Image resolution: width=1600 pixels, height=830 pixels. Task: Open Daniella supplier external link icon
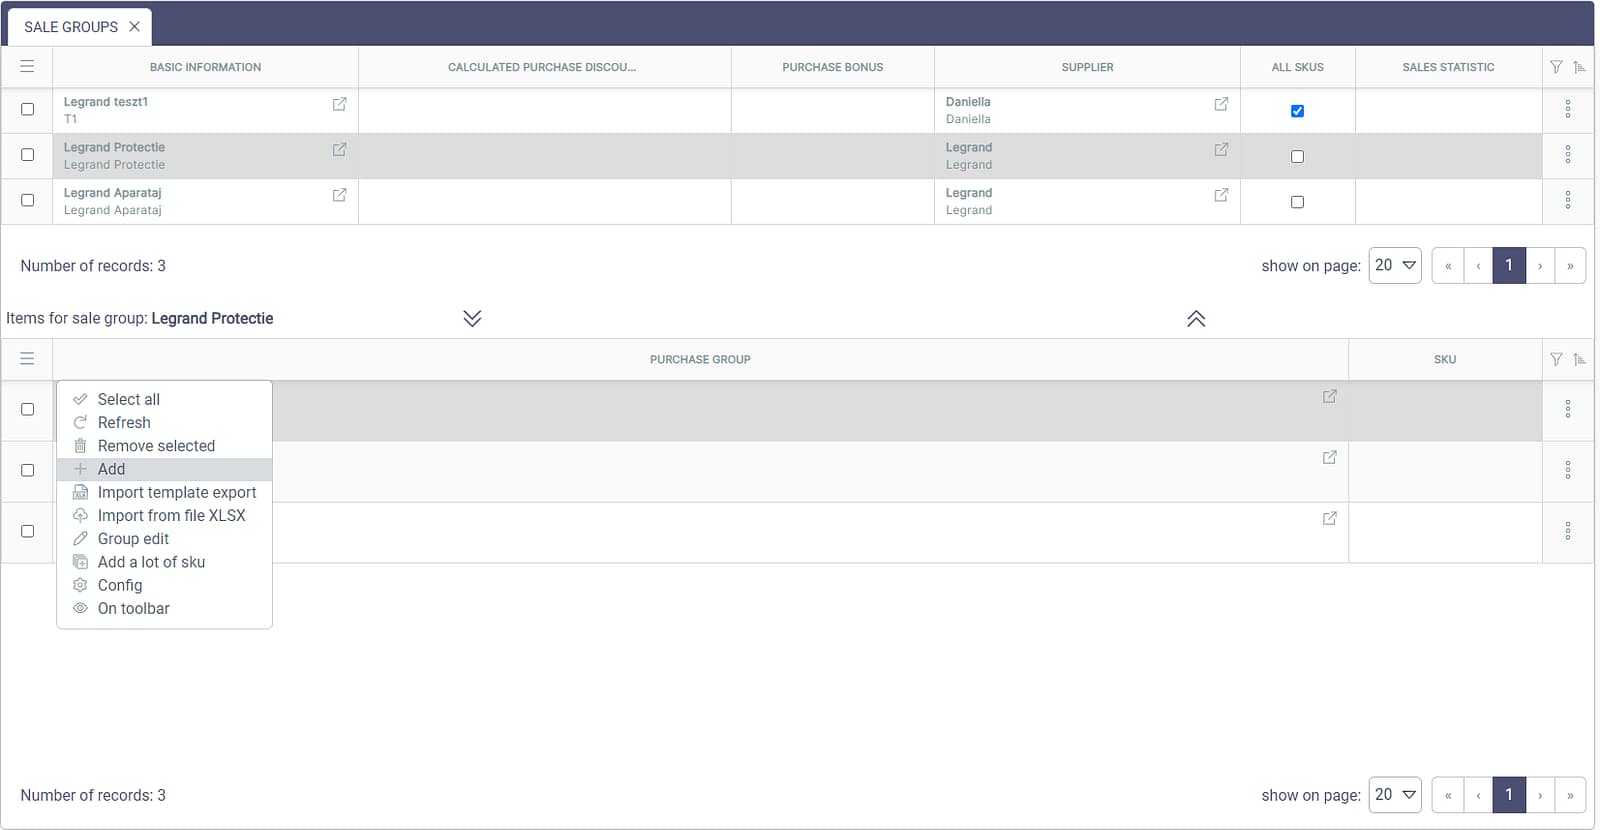click(x=1221, y=104)
